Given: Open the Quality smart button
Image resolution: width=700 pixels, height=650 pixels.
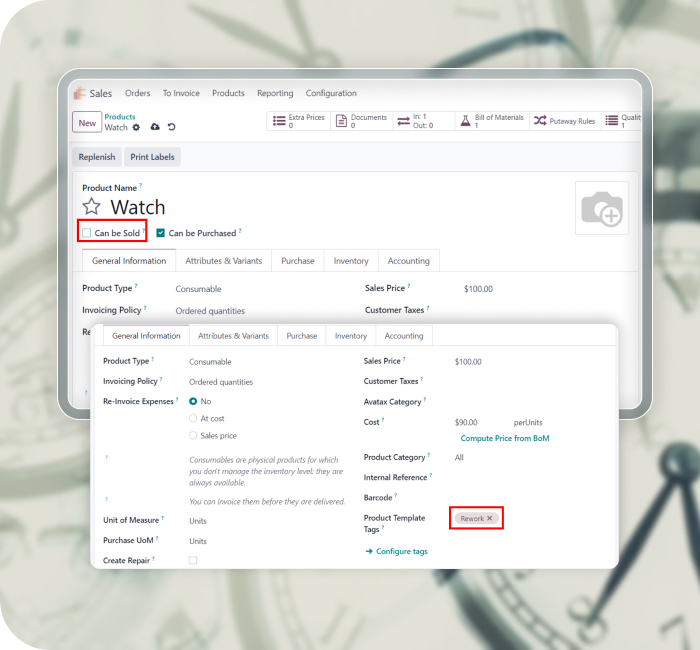Looking at the screenshot, I should point(622,121).
